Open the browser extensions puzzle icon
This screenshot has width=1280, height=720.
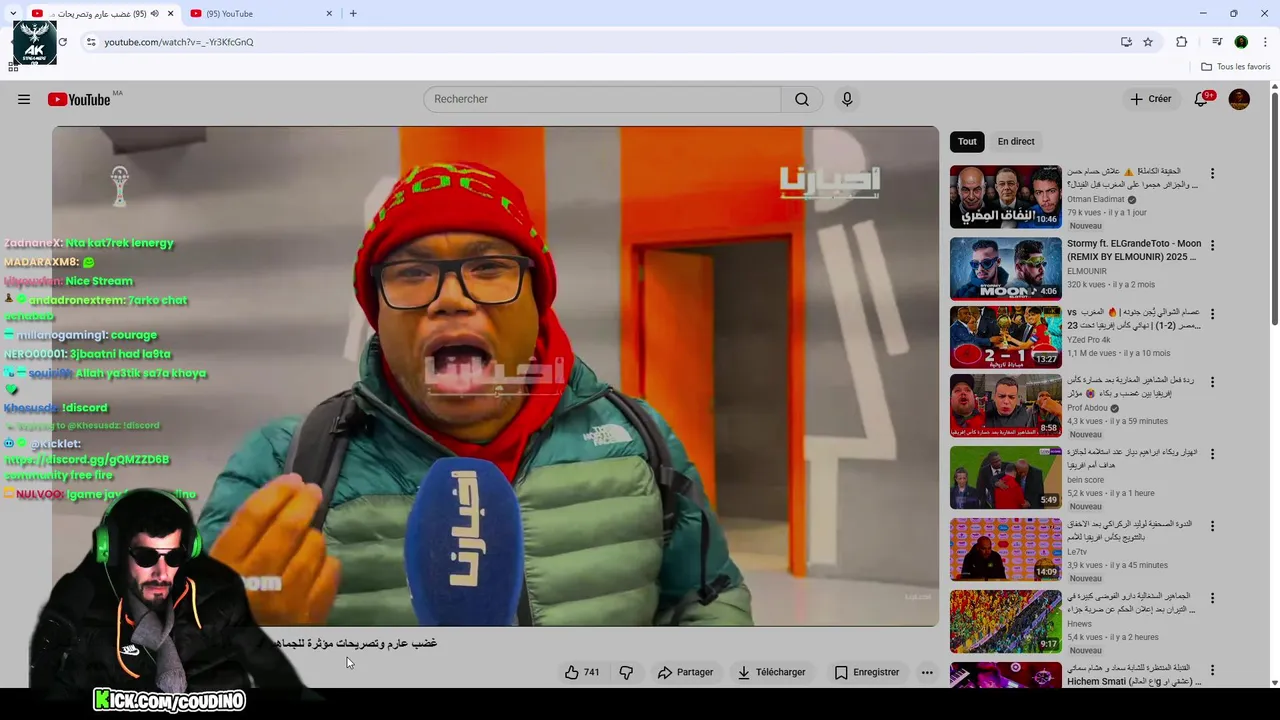(x=1182, y=42)
